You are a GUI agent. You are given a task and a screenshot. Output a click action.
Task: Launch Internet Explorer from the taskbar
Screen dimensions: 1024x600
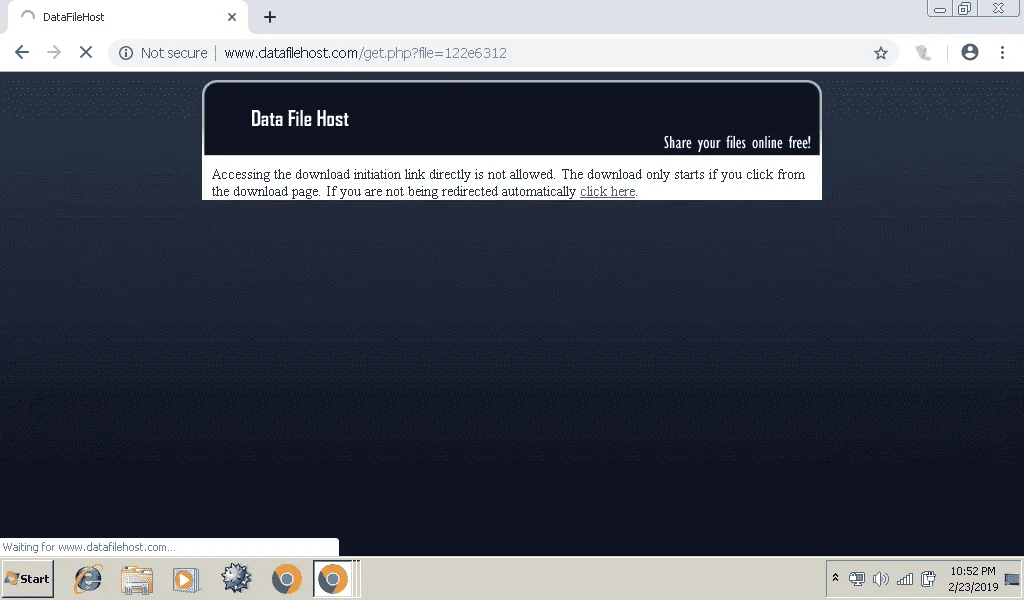click(x=88, y=579)
